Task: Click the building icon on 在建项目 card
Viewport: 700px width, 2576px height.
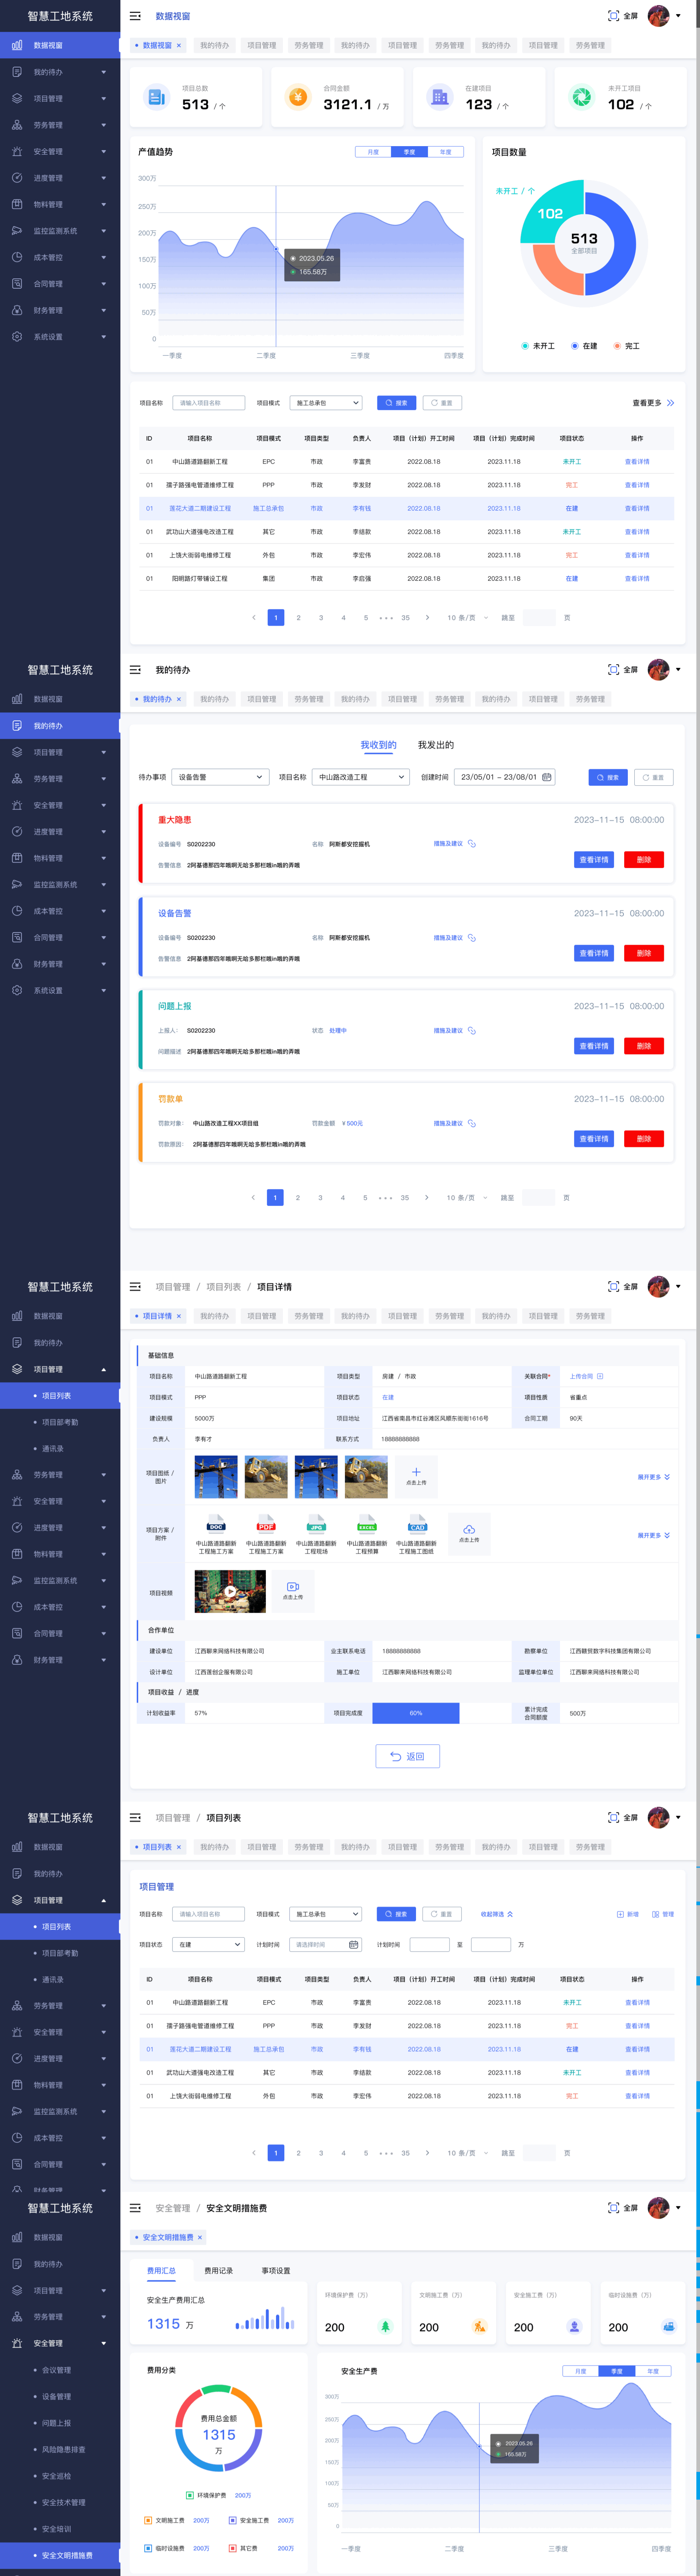Action: (x=440, y=97)
